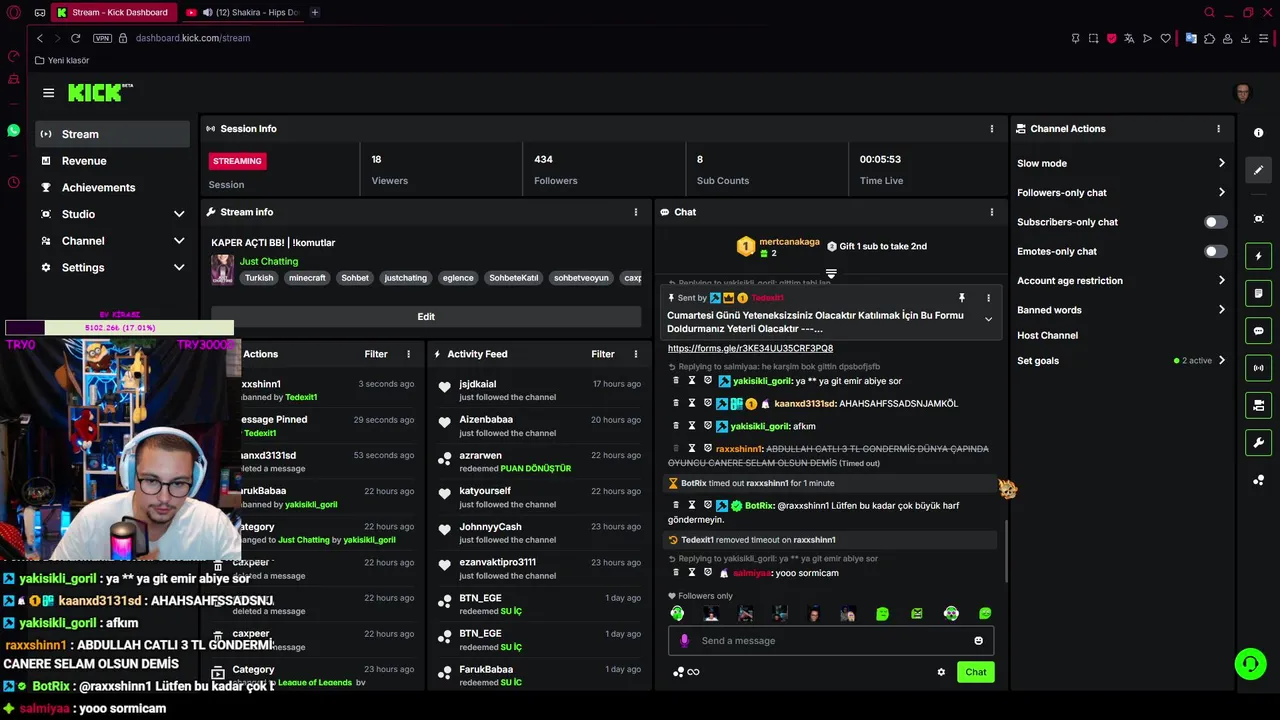Open Mod Actions panel three-dot menu
1280x720 pixels.
coord(408,354)
